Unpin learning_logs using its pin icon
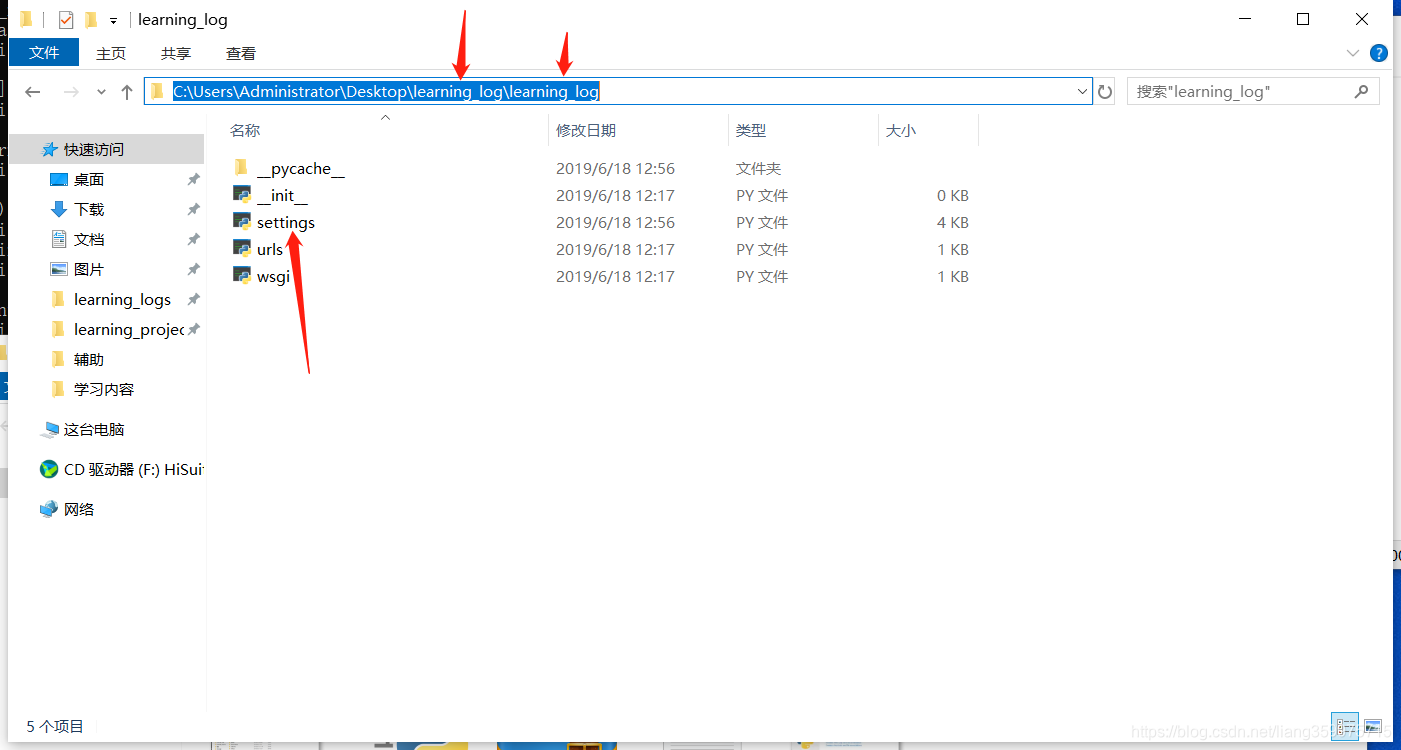This screenshot has width=1401, height=750. [x=193, y=299]
